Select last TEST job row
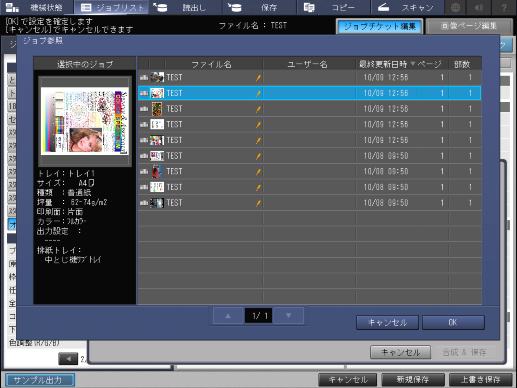 pyautogui.click(x=309, y=203)
